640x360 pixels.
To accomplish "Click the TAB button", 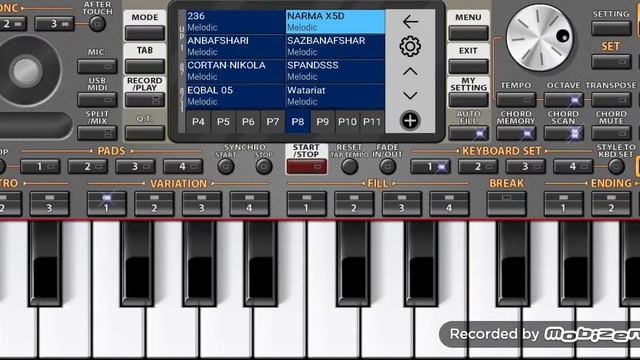I will click(145, 66).
